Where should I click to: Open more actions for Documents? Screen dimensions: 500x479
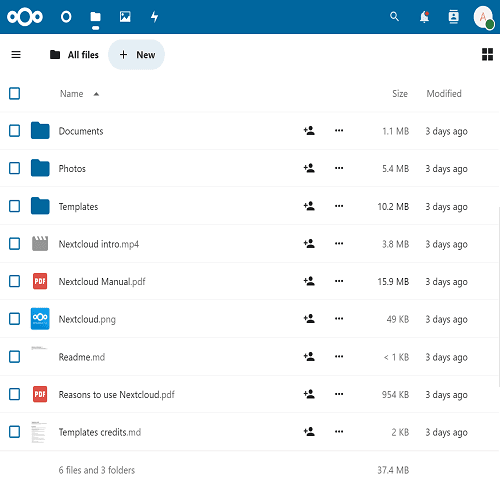[x=339, y=130]
